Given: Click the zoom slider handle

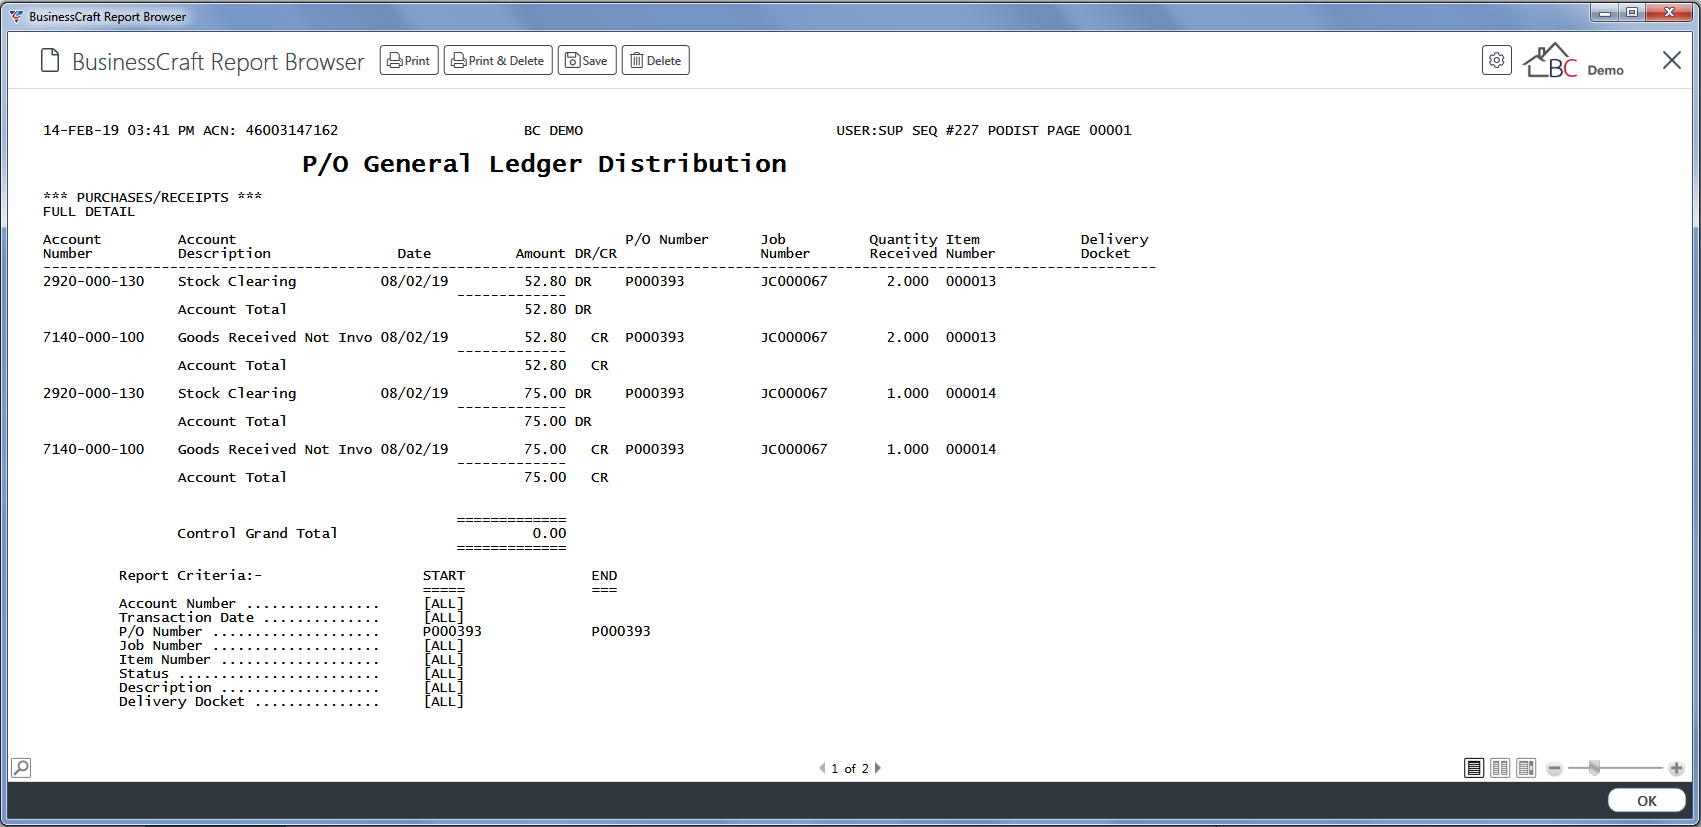Looking at the screenshot, I should [1595, 768].
